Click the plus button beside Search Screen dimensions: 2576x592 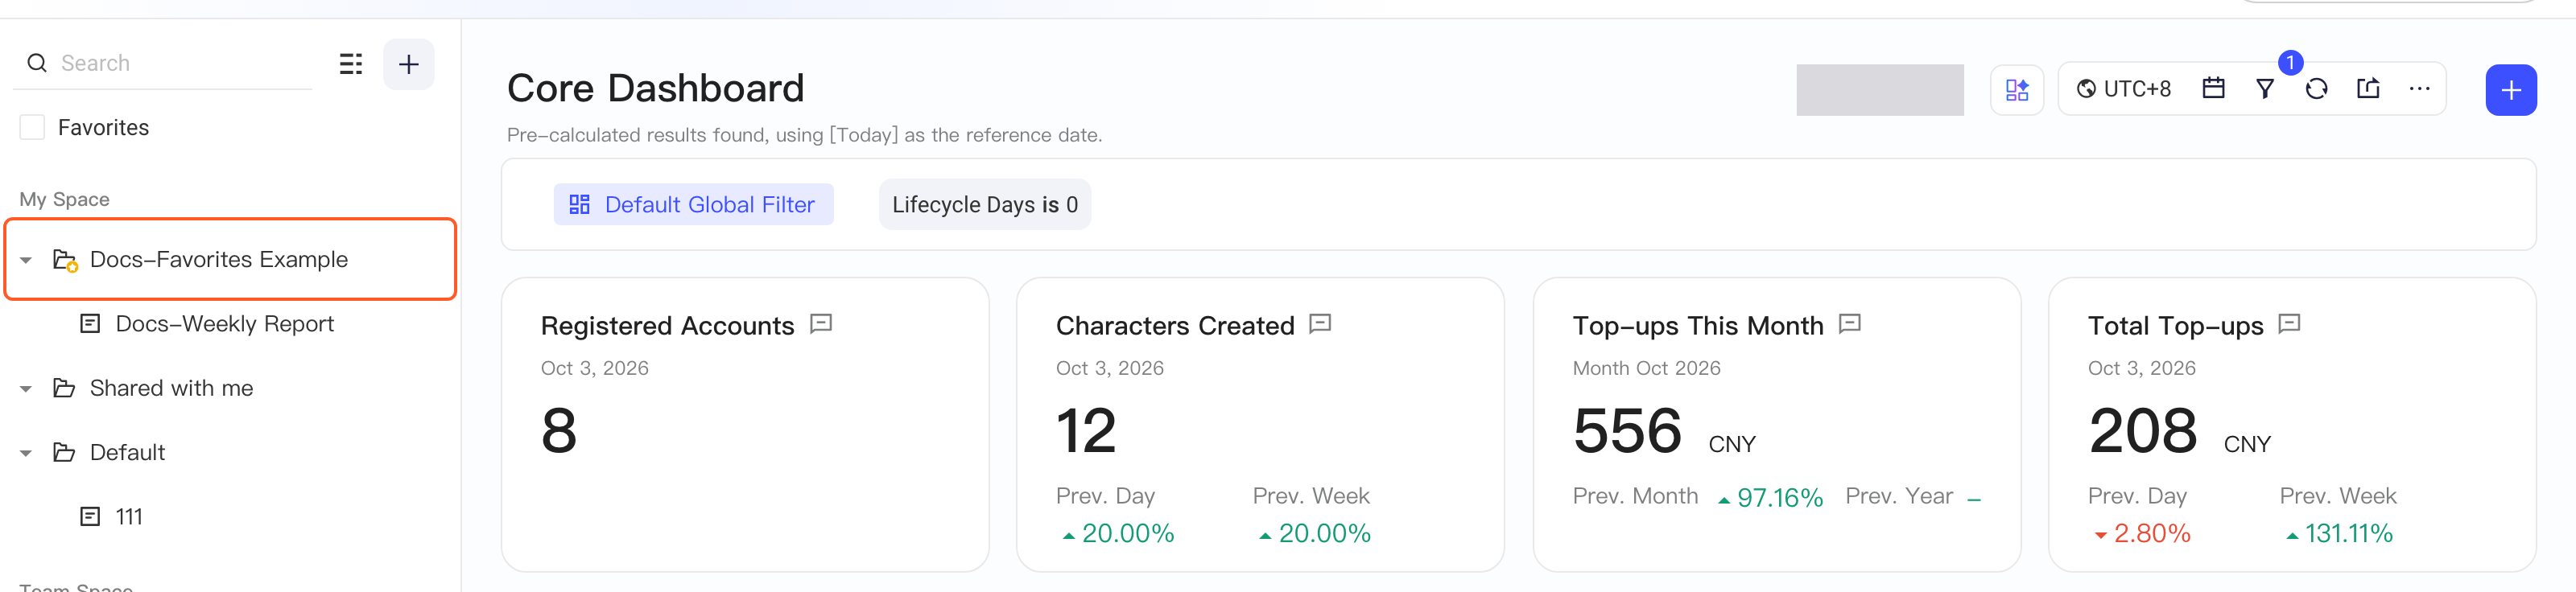(x=409, y=65)
